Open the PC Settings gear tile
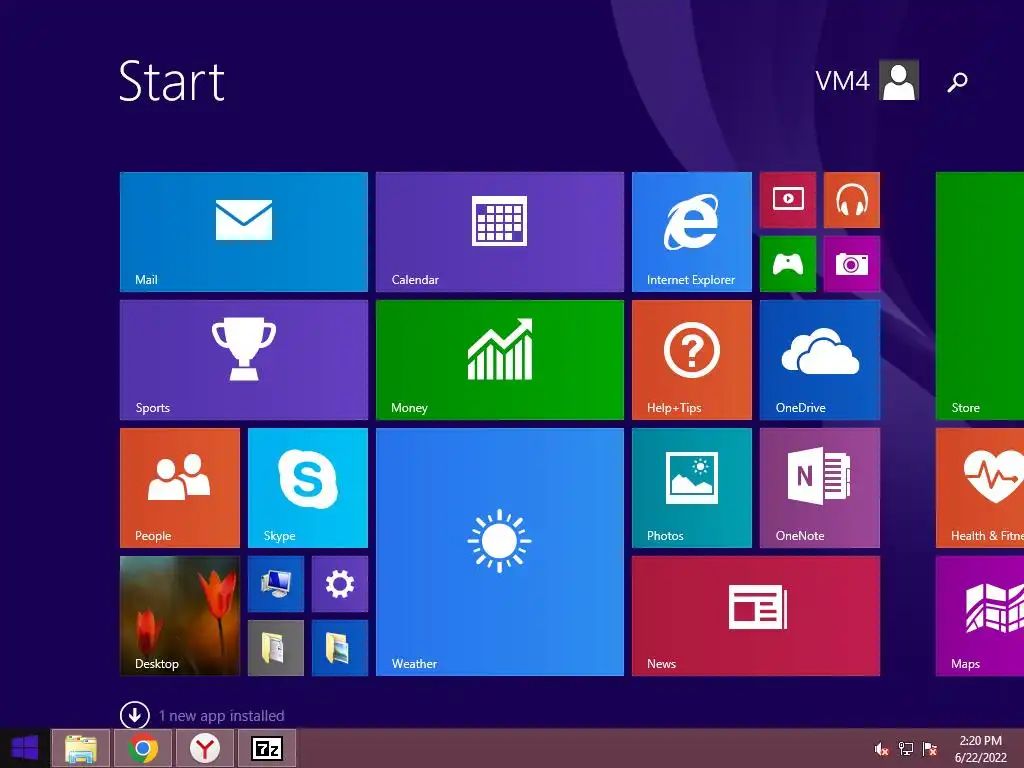The image size is (1024, 768). pos(340,584)
